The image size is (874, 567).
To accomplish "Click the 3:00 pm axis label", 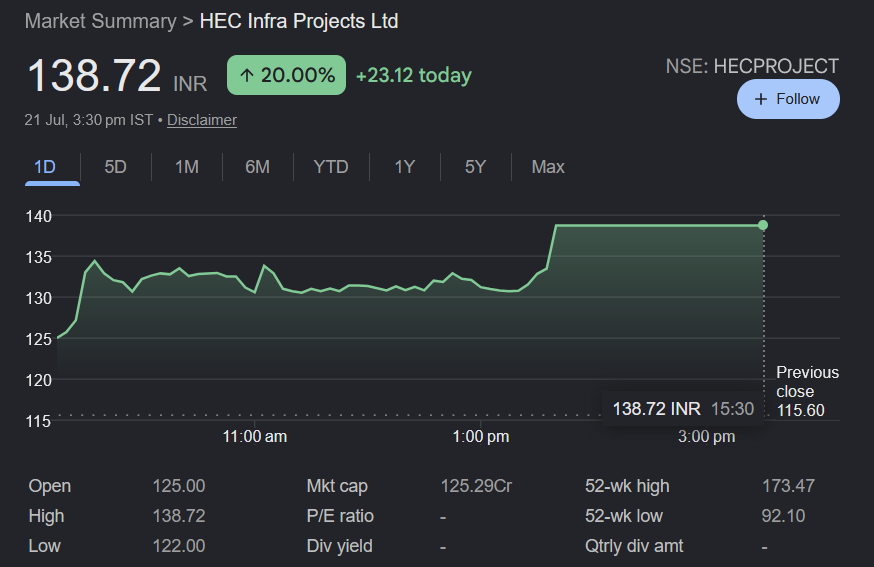I will click(x=706, y=437).
